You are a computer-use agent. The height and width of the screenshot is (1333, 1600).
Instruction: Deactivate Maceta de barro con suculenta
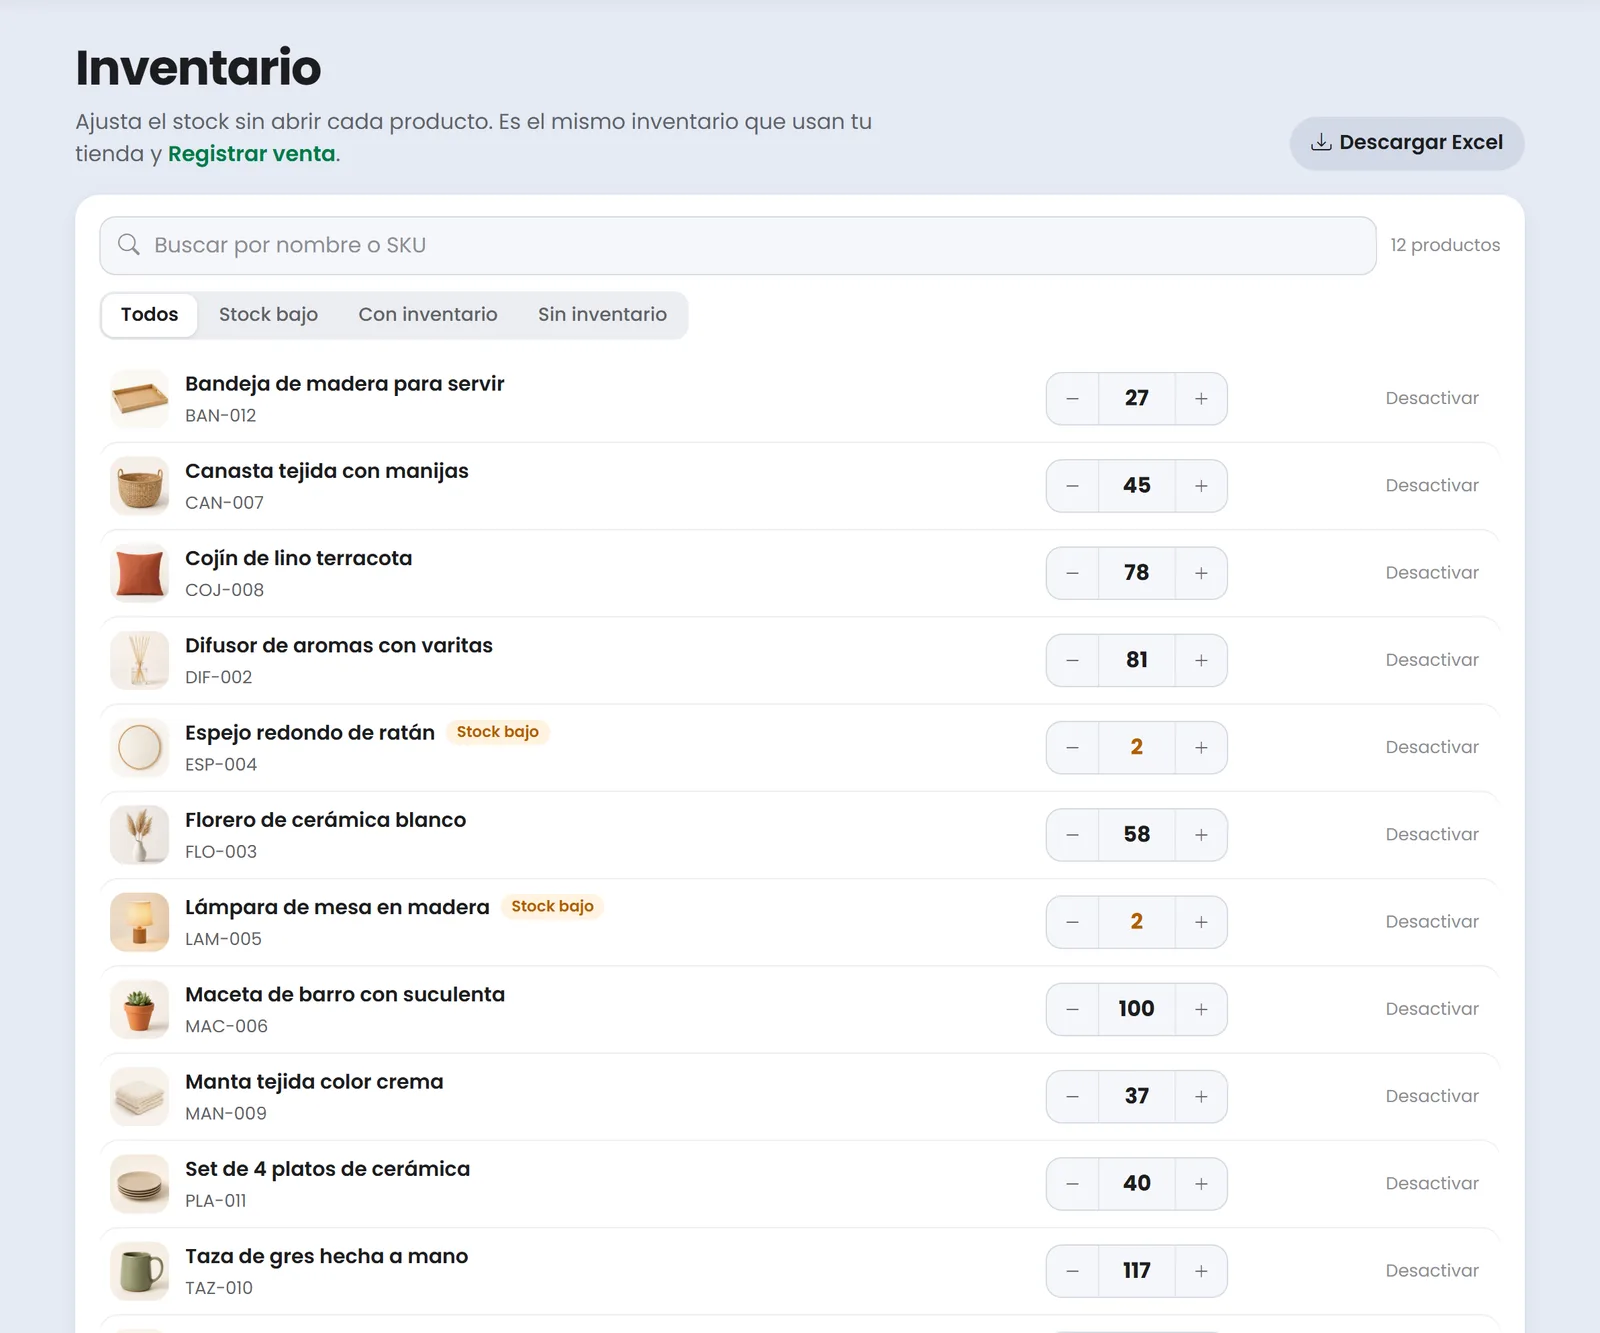tap(1432, 1009)
